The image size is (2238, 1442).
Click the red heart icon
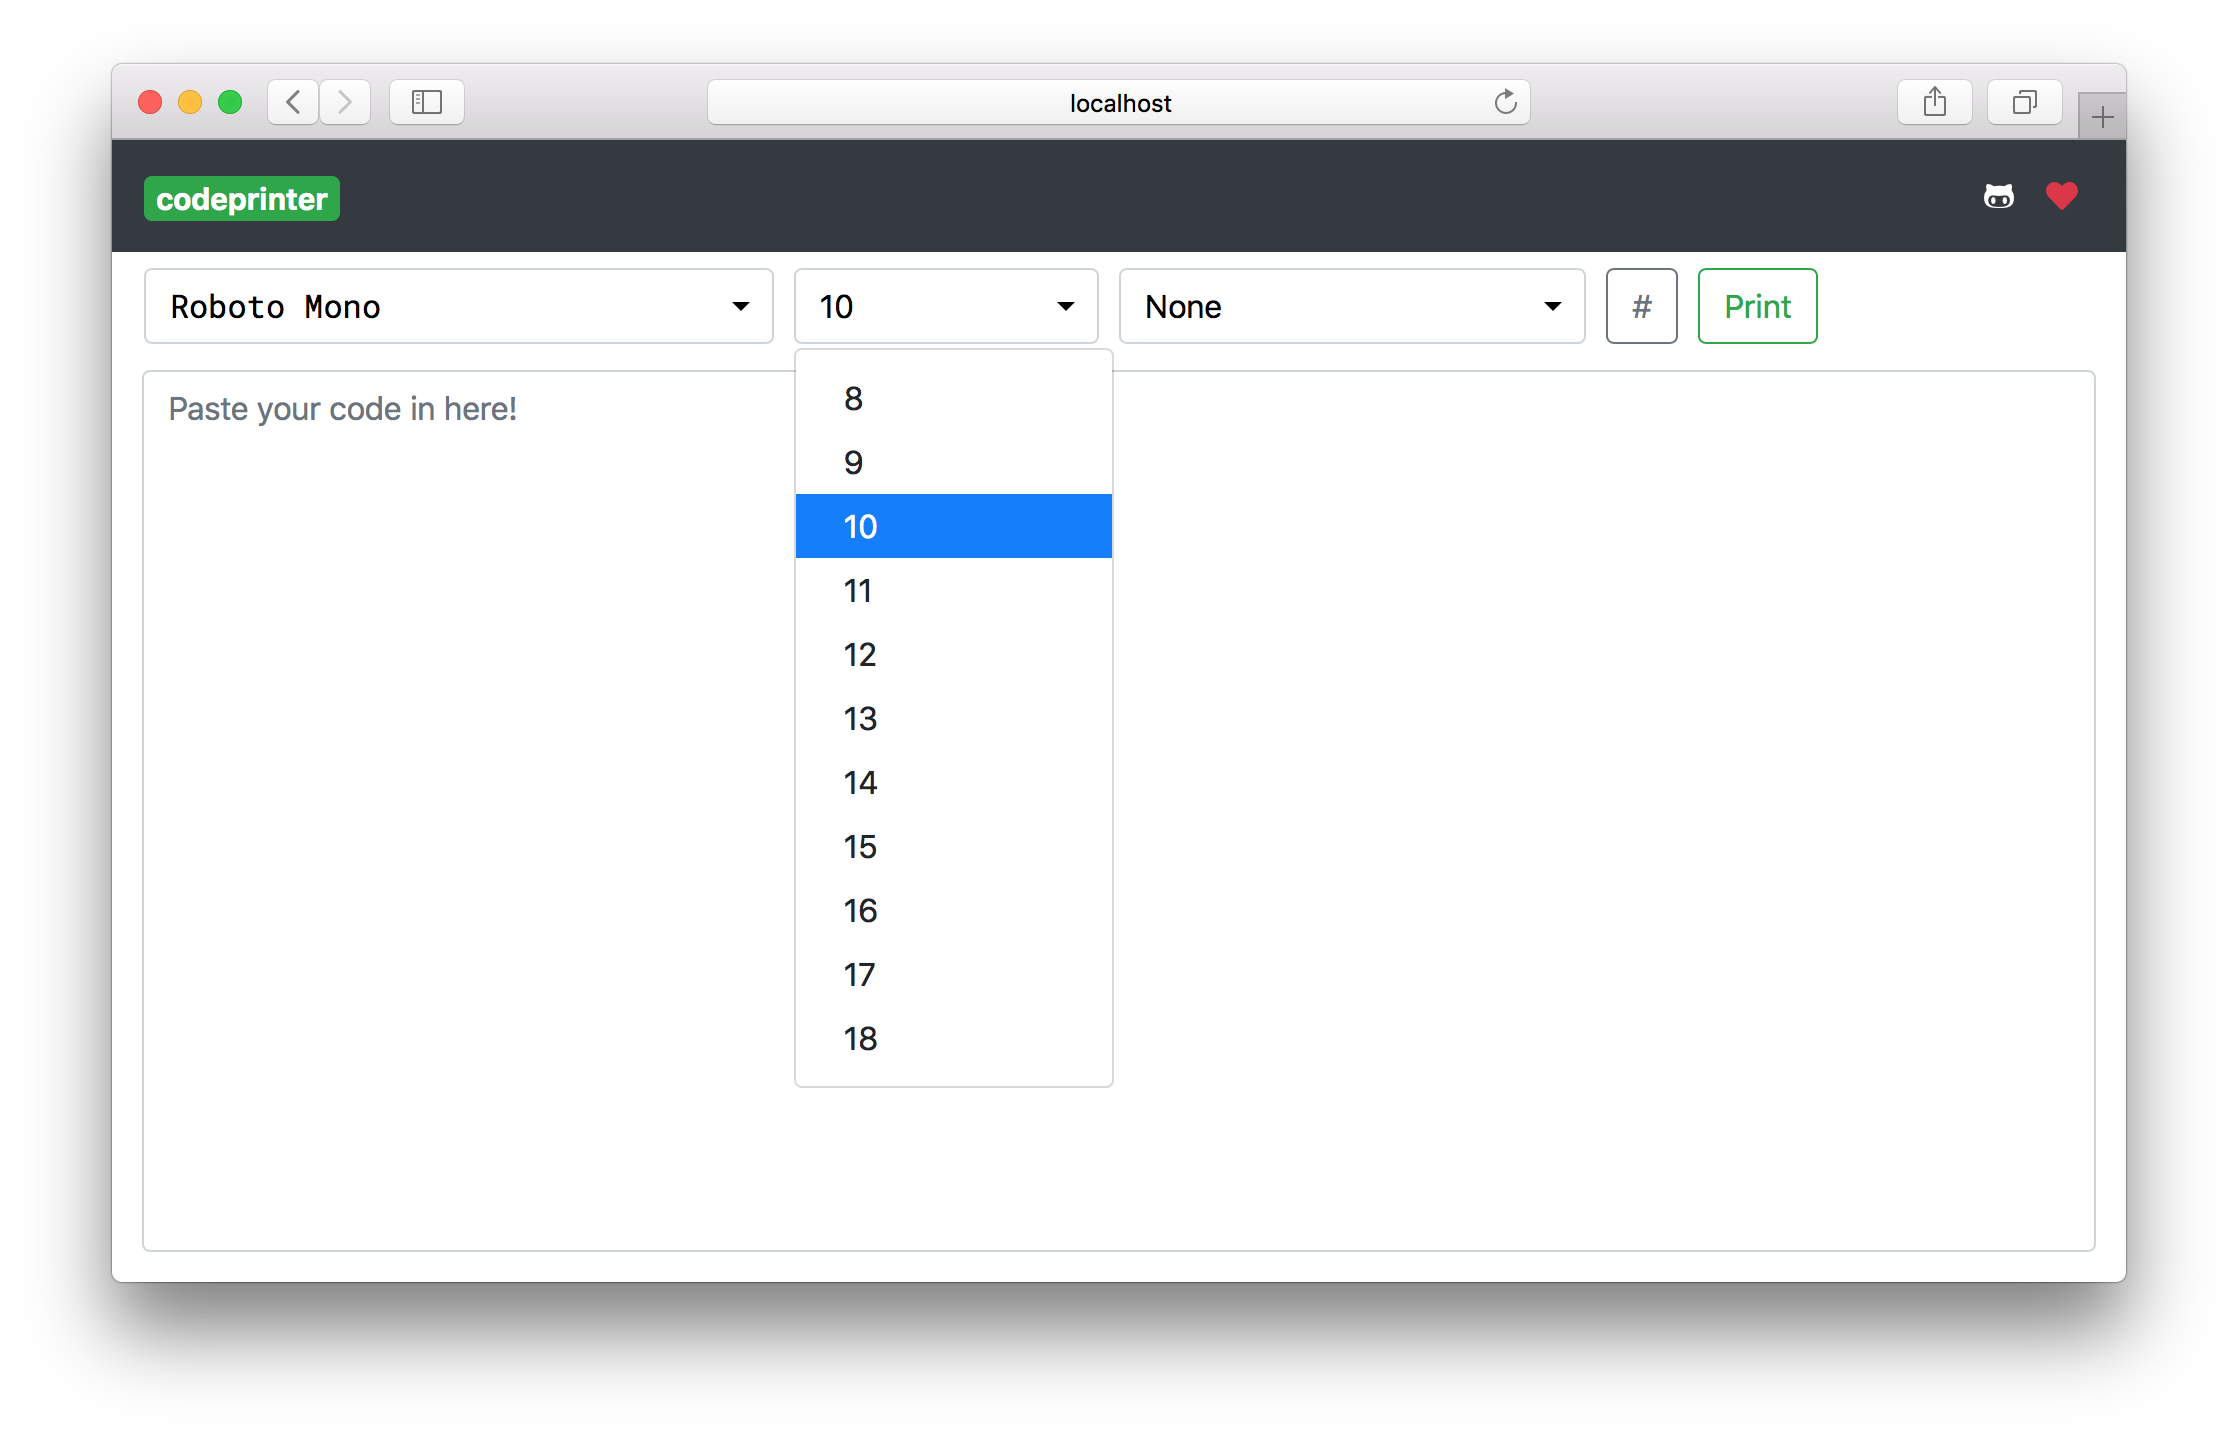coord(2061,196)
